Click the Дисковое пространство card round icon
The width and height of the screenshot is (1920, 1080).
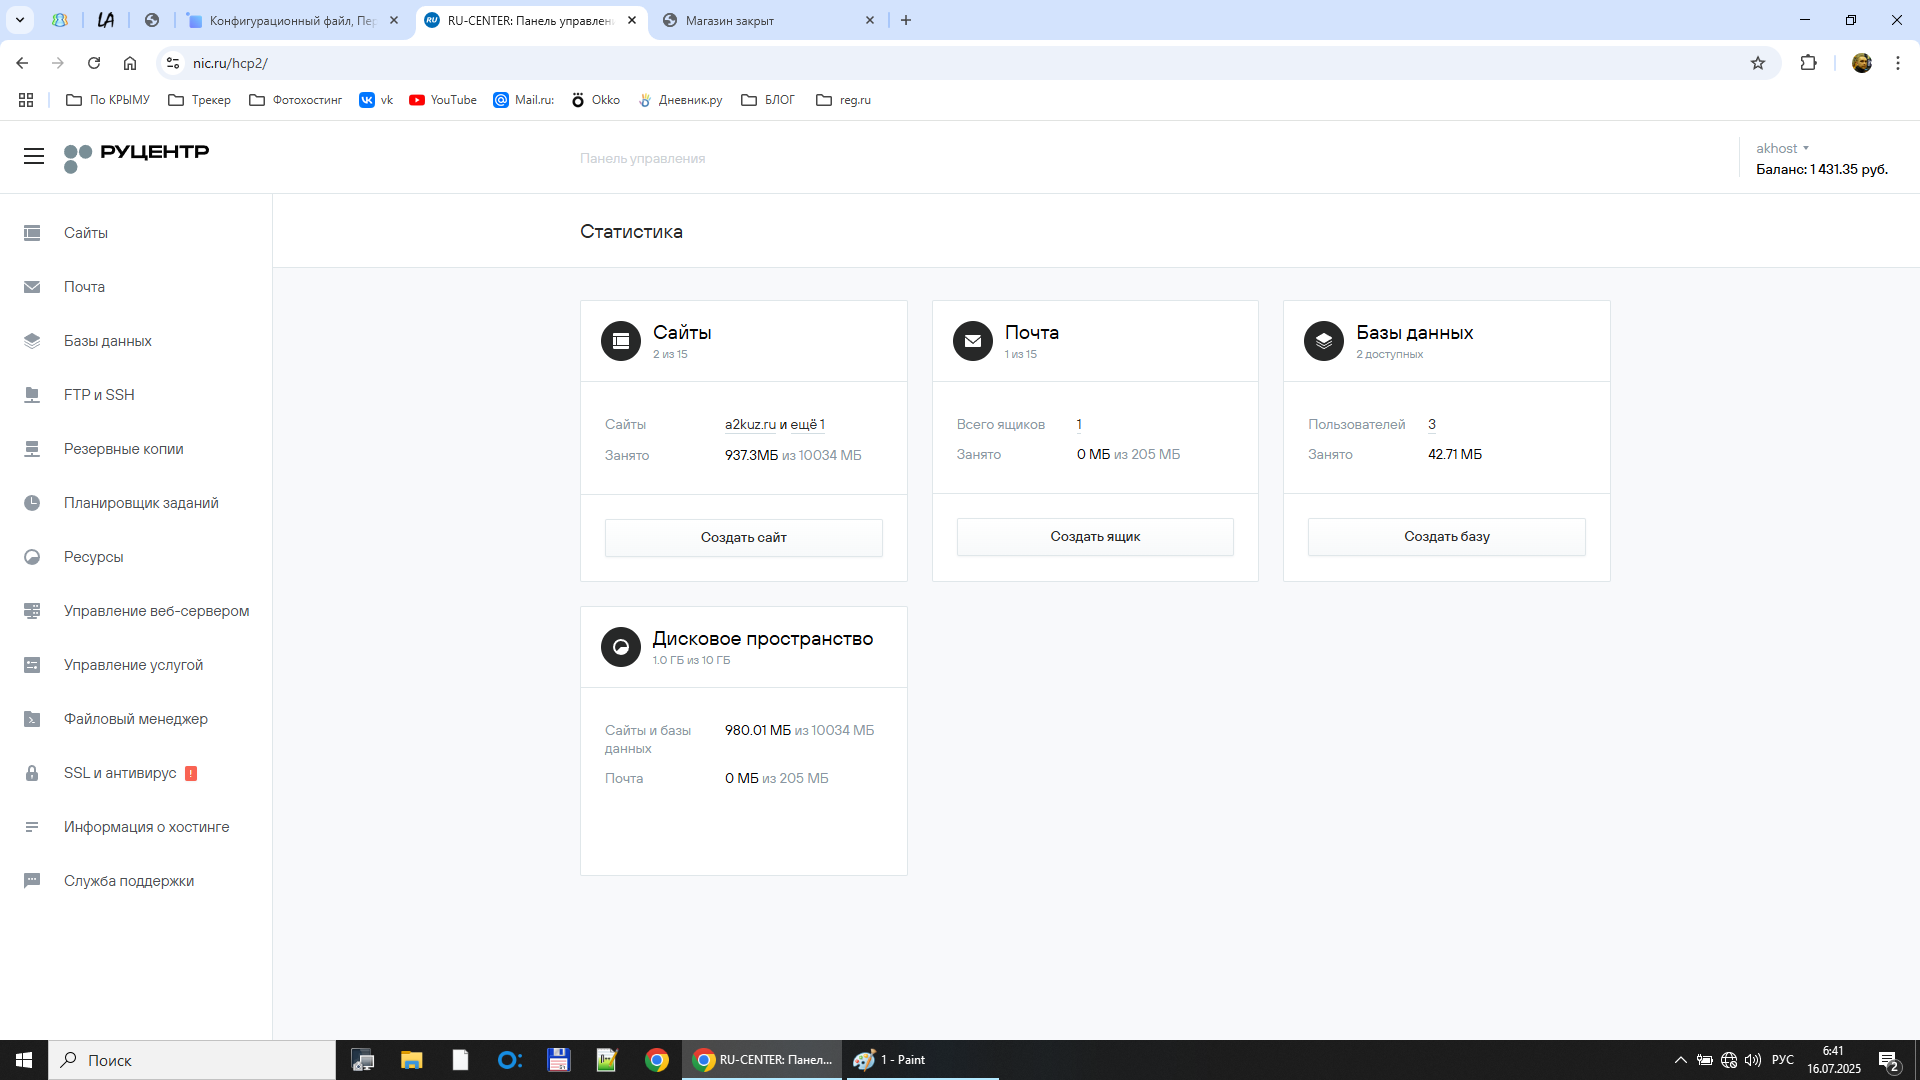coord(621,647)
